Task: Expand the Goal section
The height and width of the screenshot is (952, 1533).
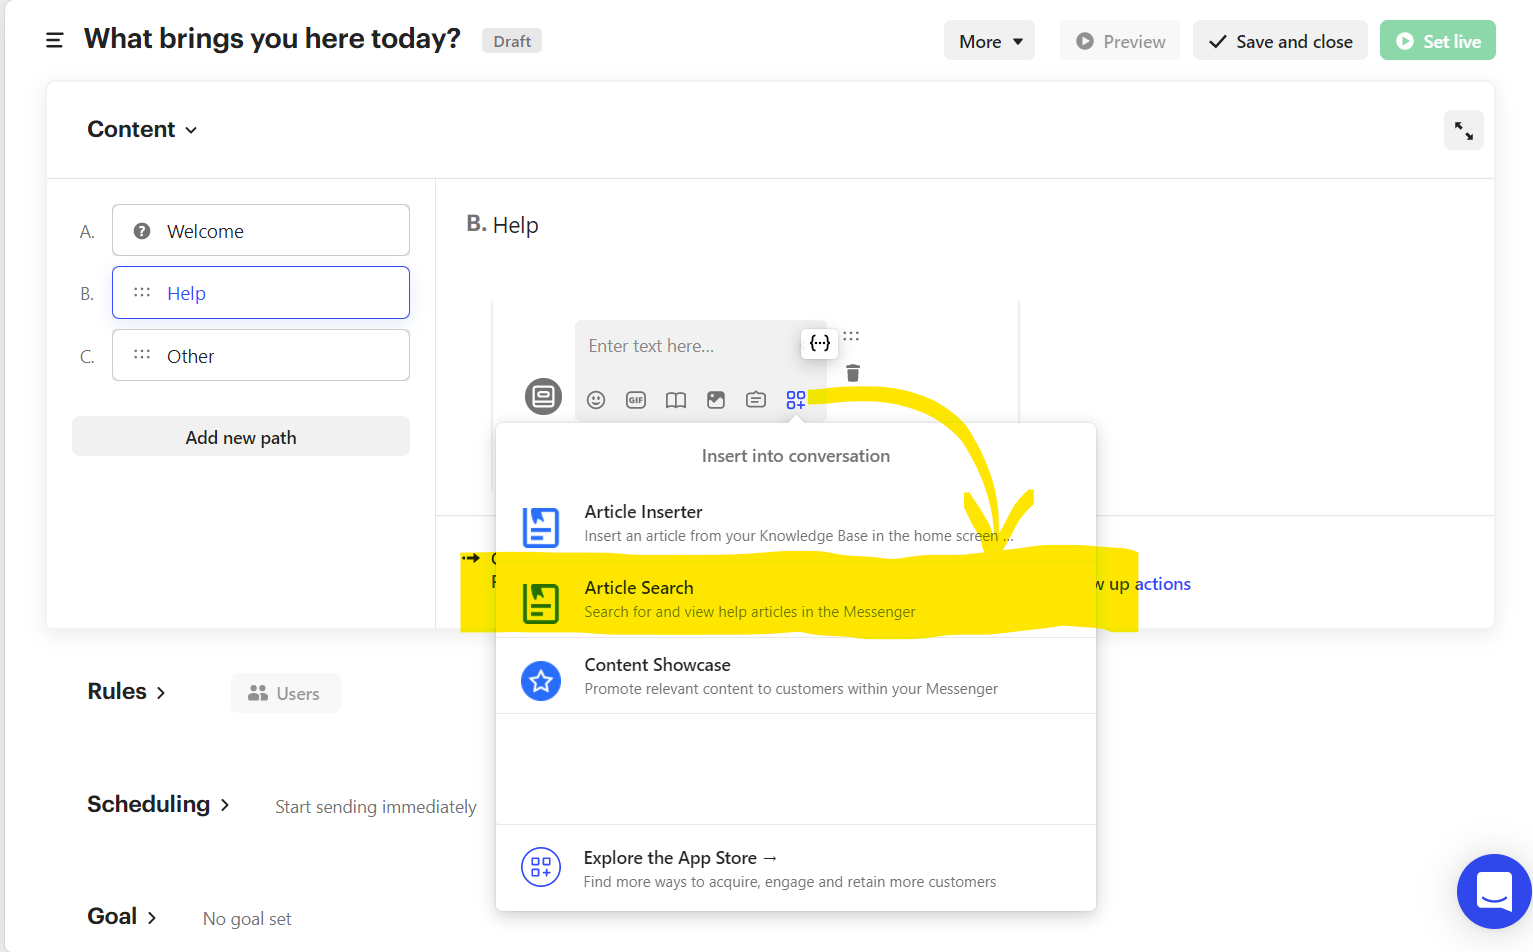Action: pyautogui.click(x=122, y=917)
